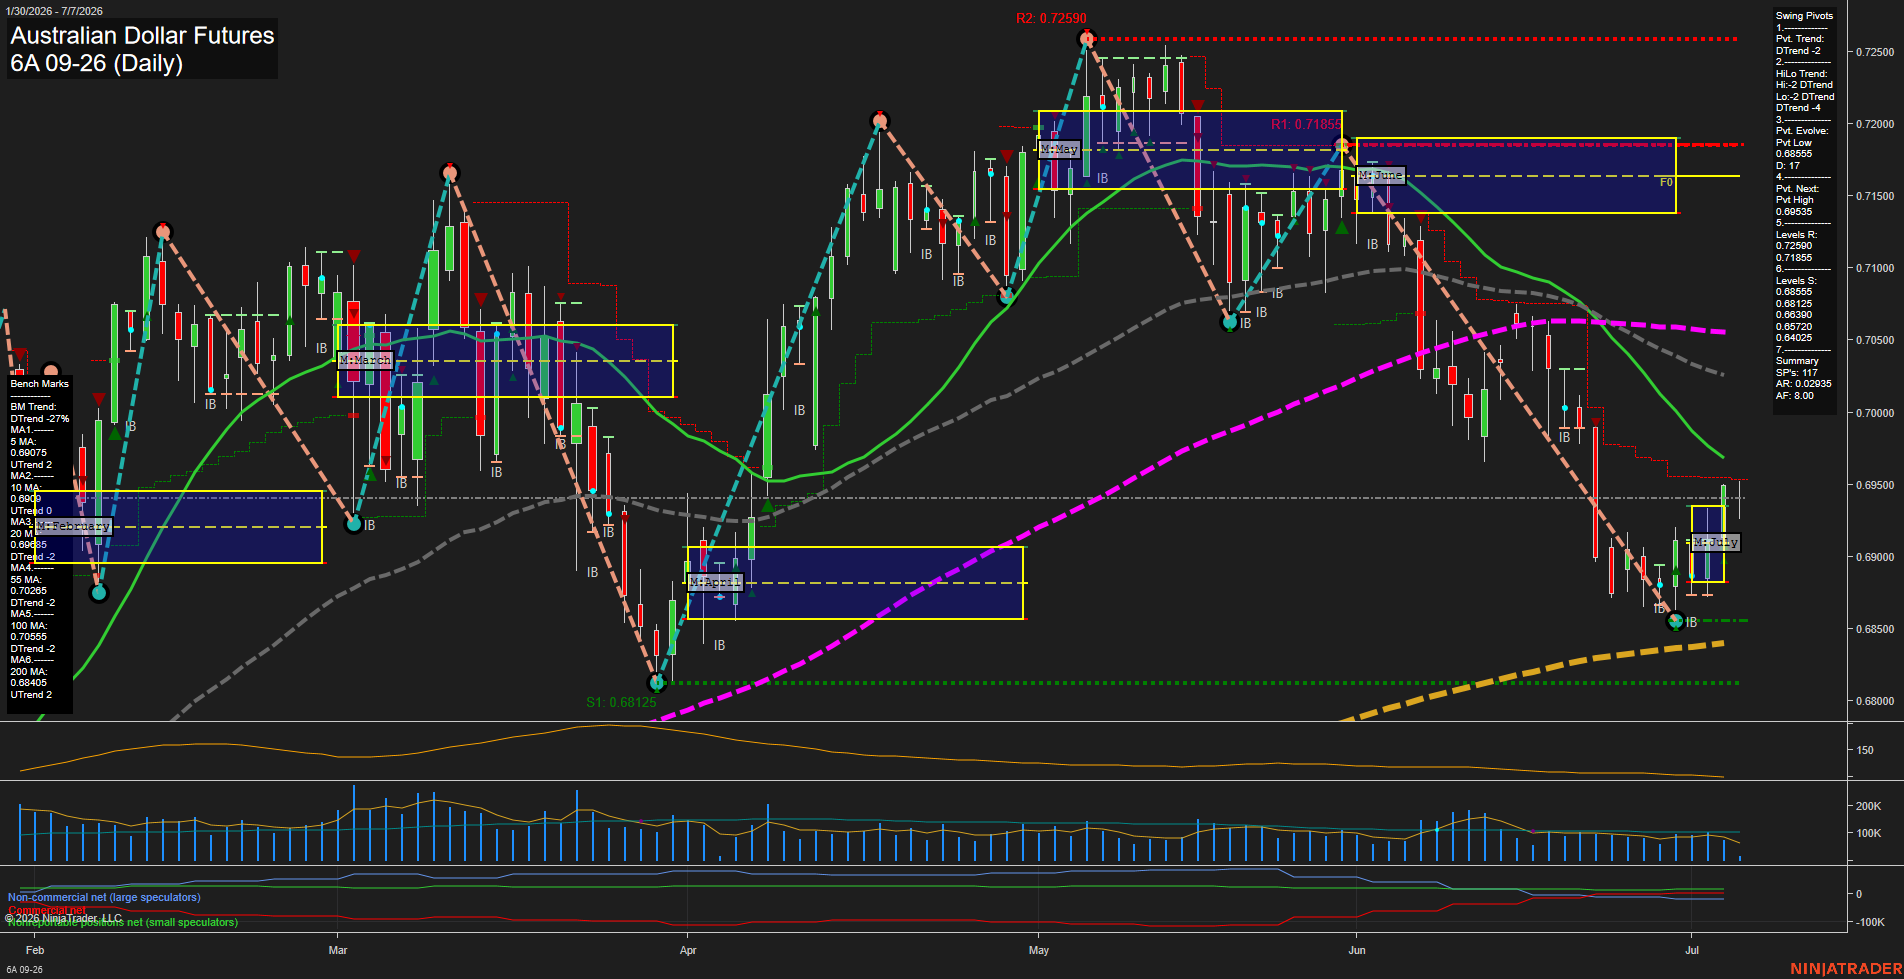Viewport: 1904px width, 979px height.
Task: Click the 100 MA: entry
Action: [29, 626]
